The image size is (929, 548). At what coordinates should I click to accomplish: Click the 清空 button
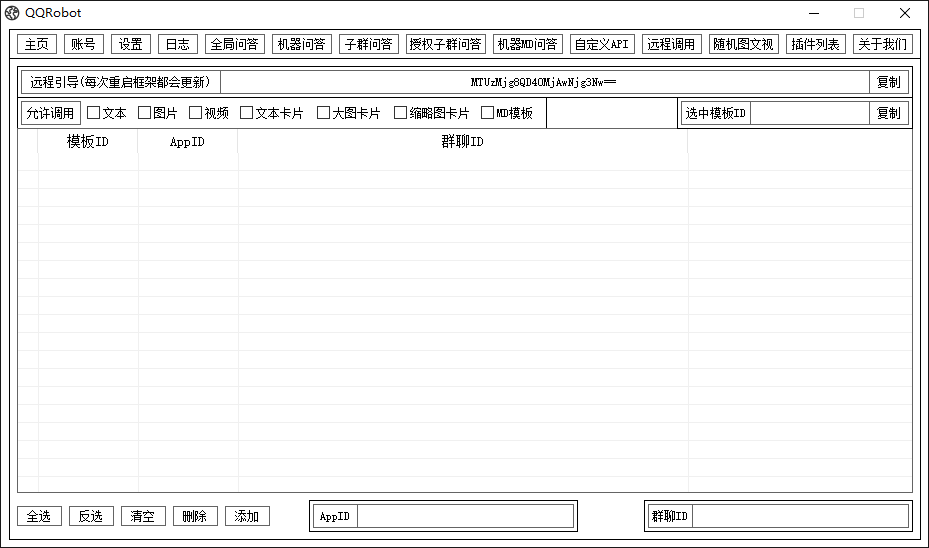(x=143, y=516)
